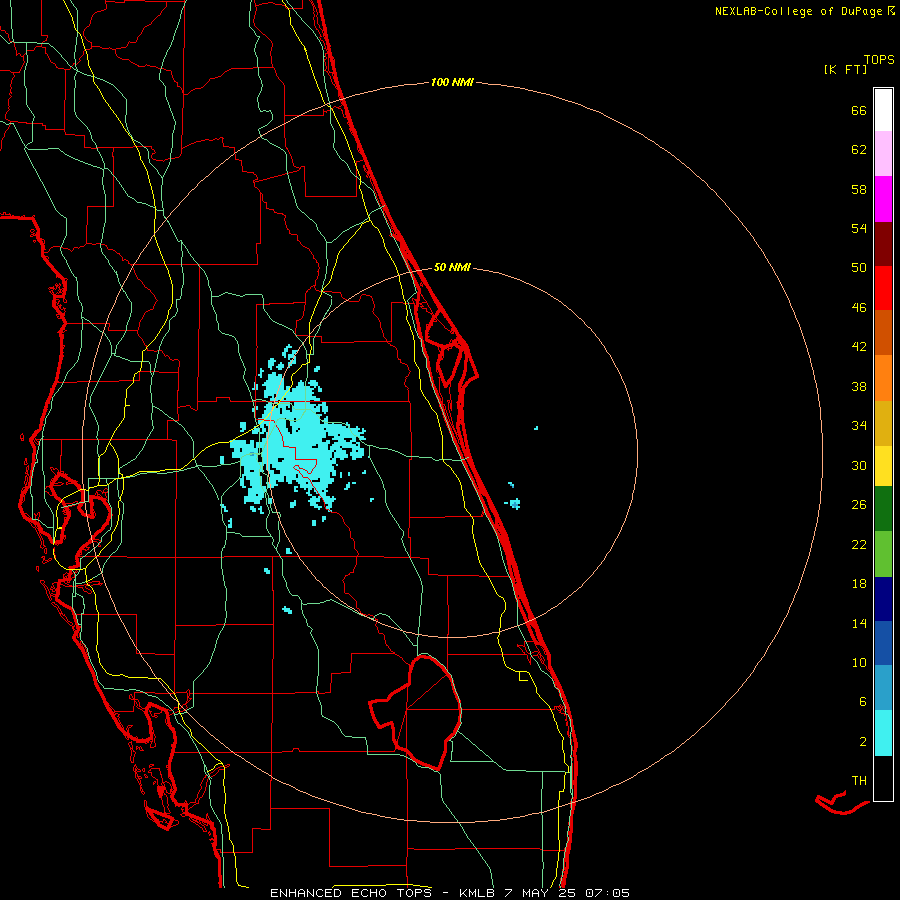Click the ENHANCED ECHO TOPS KMLB caption
Image resolution: width=900 pixels, height=900 pixels.
449,893
